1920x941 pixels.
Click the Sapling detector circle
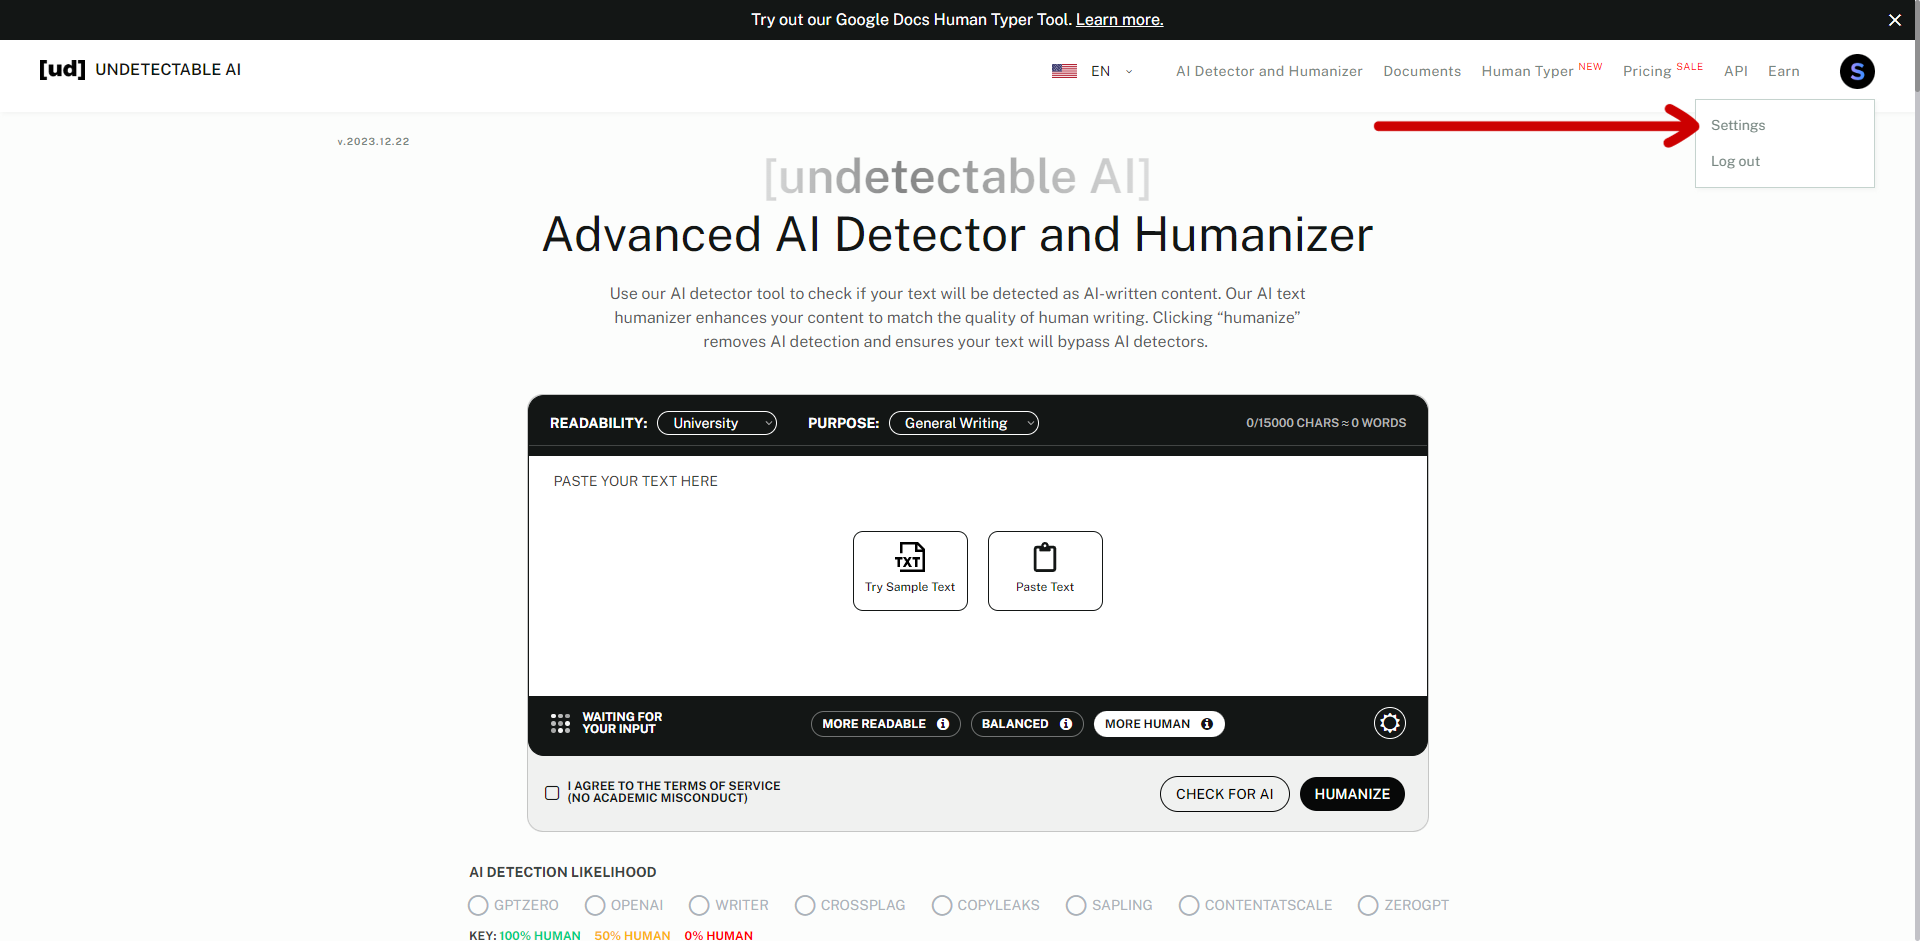tap(1076, 905)
